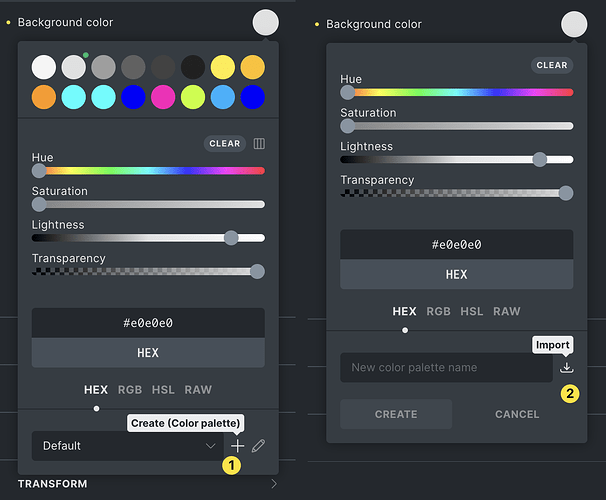The image size is (606, 500).
Task: Open the Default palette dropdown
Action: coord(126,446)
